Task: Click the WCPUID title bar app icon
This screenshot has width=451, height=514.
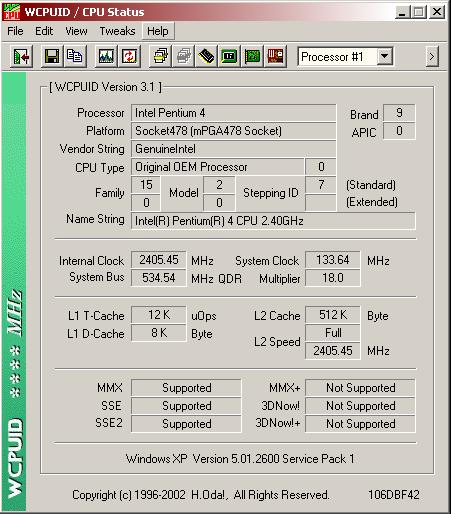Action: [x=11, y=12]
